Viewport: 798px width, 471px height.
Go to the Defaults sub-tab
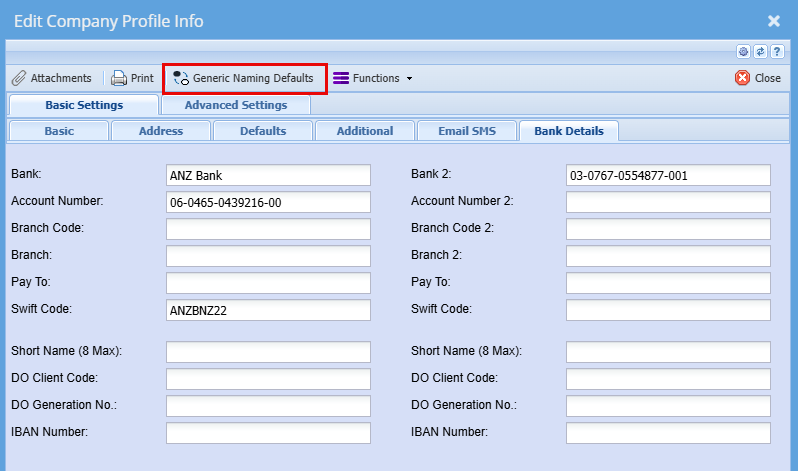coord(263,131)
